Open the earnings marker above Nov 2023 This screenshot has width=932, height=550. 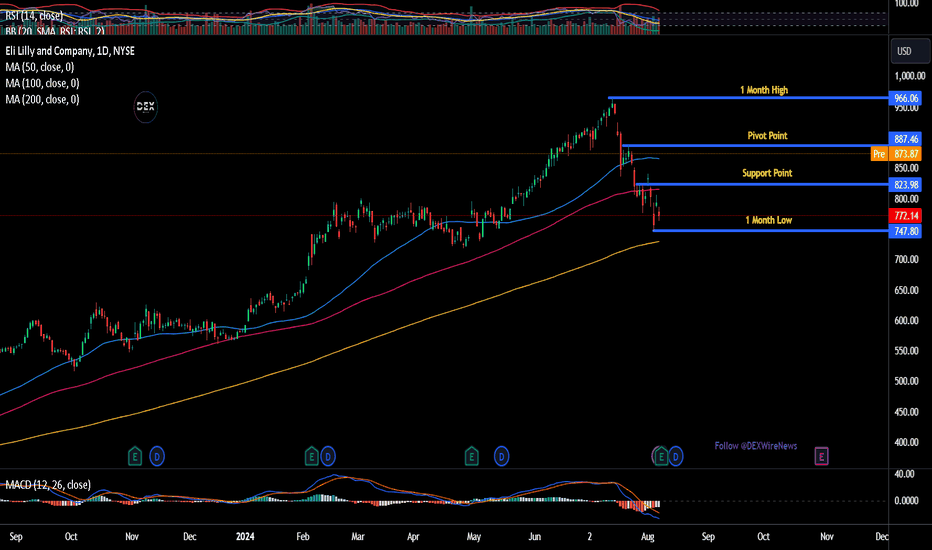pyautogui.click(x=135, y=457)
